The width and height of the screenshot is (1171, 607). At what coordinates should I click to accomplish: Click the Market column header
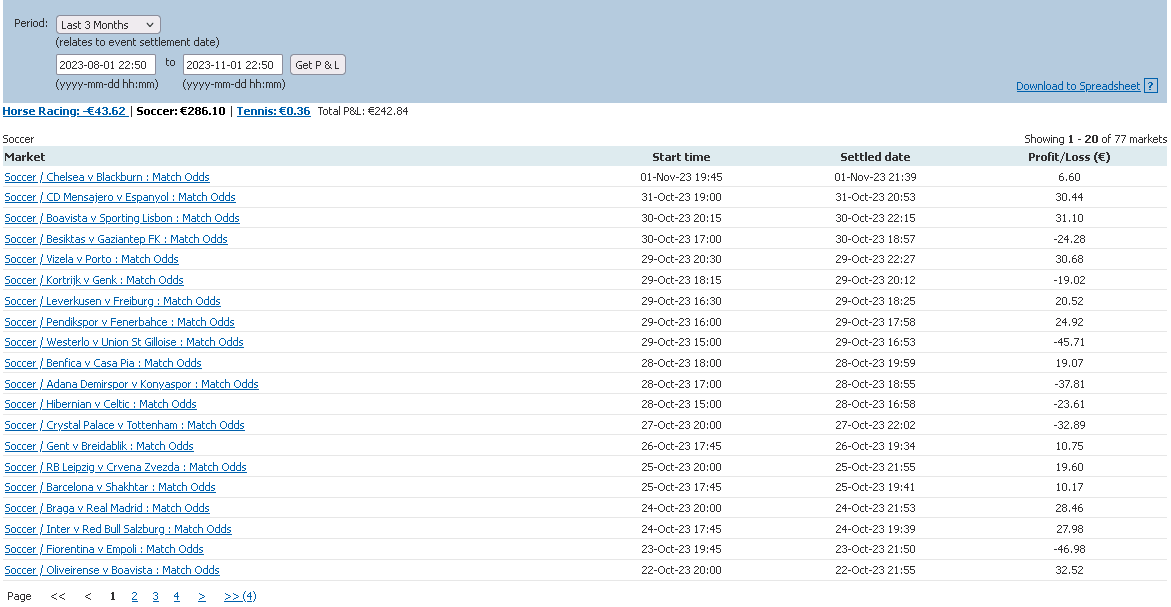click(x=25, y=157)
